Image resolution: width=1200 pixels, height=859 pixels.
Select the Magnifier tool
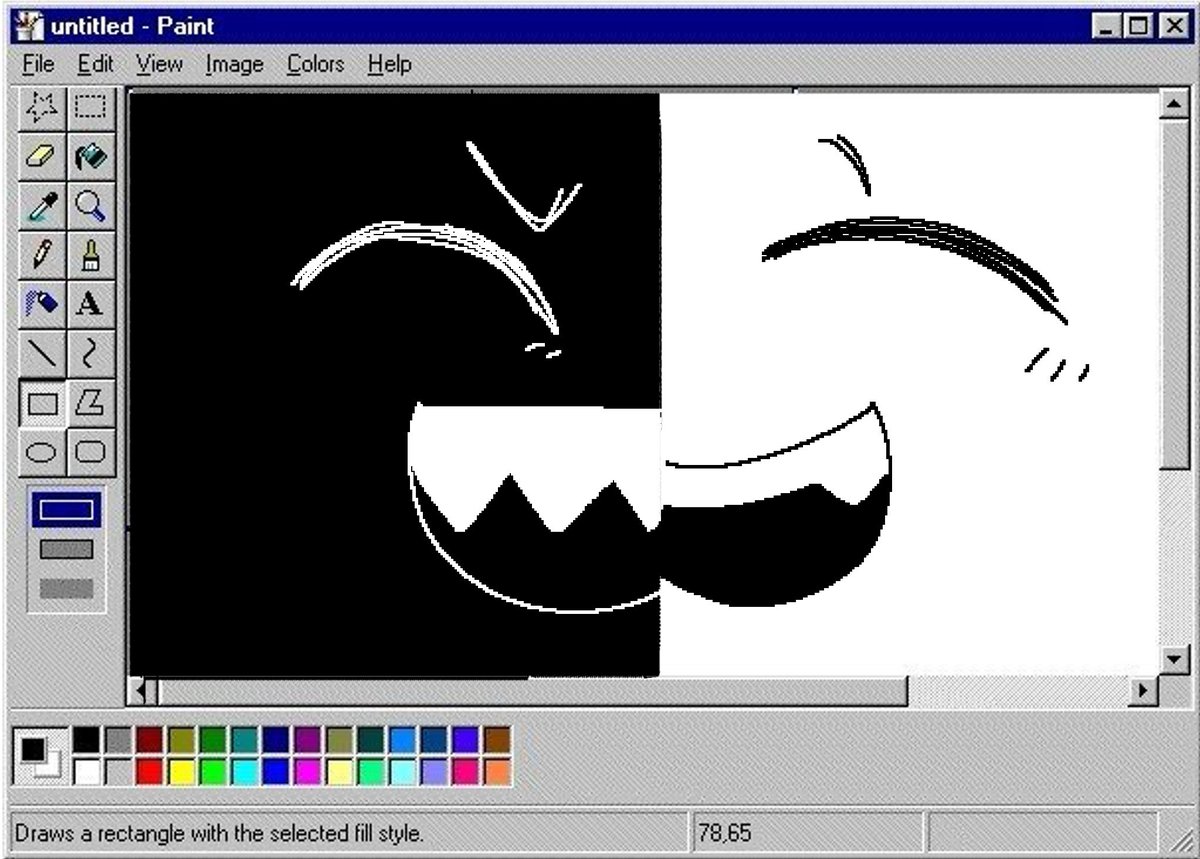[x=91, y=206]
